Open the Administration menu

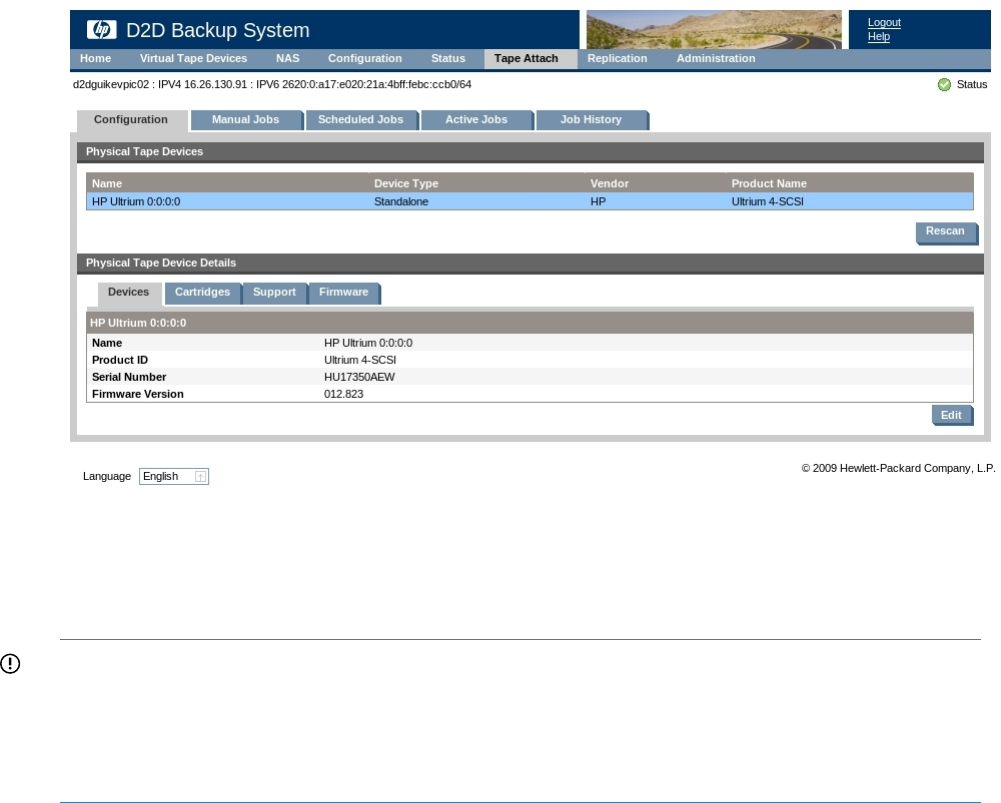point(716,58)
